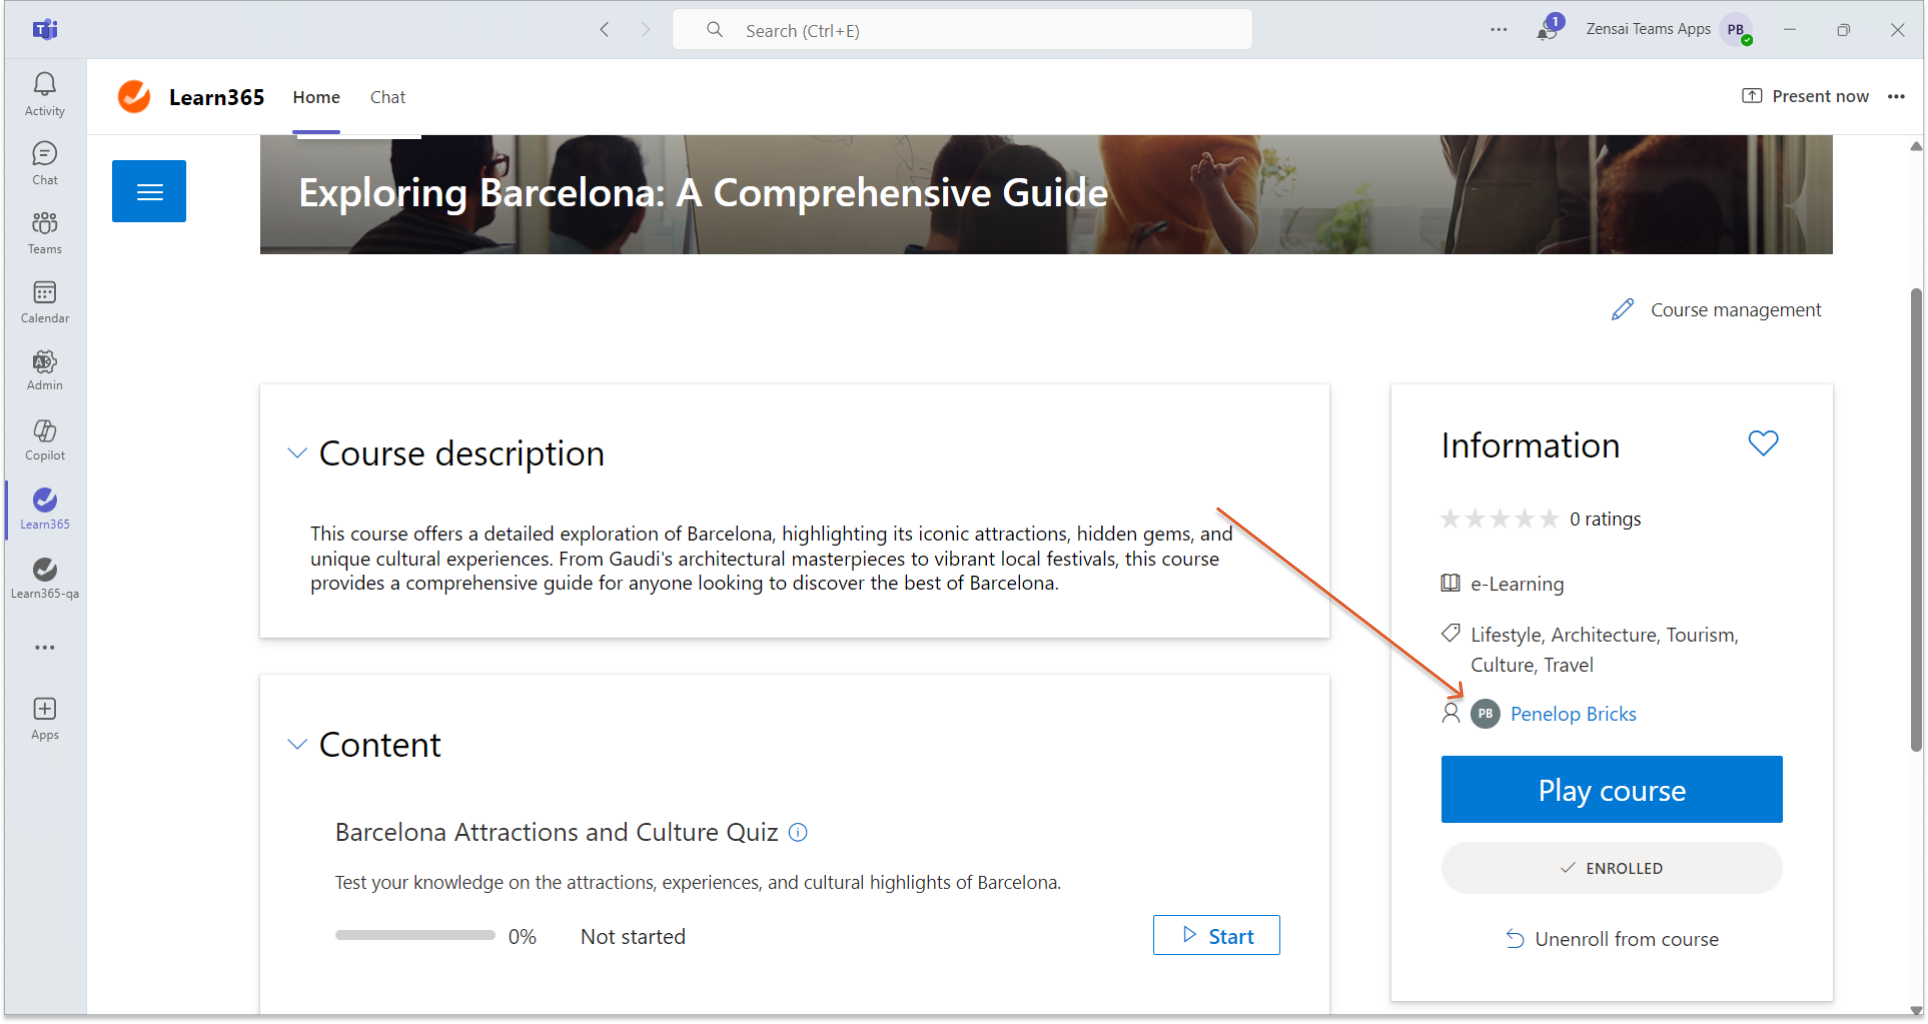Open more options next to Present now

[x=1896, y=97]
